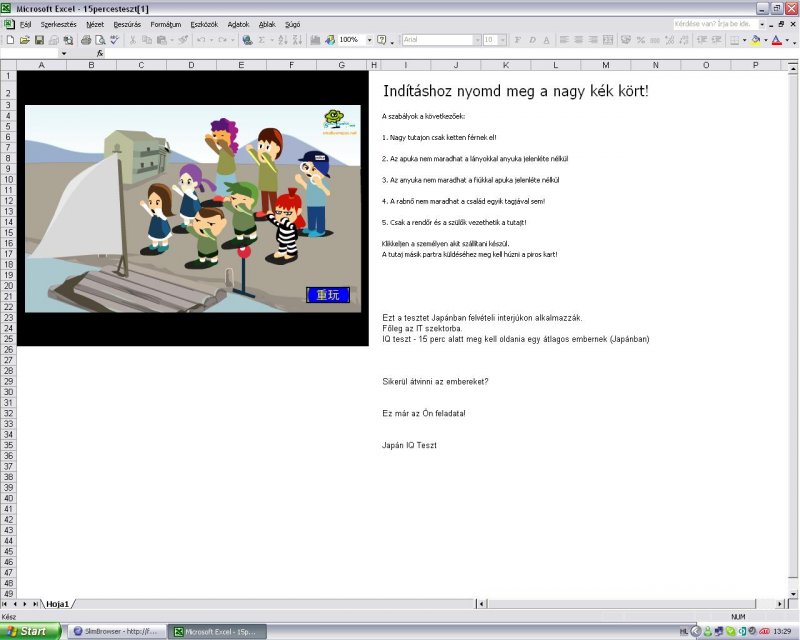
Task: Toggle bold formatting (F icon)
Action: click(x=517, y=40)
